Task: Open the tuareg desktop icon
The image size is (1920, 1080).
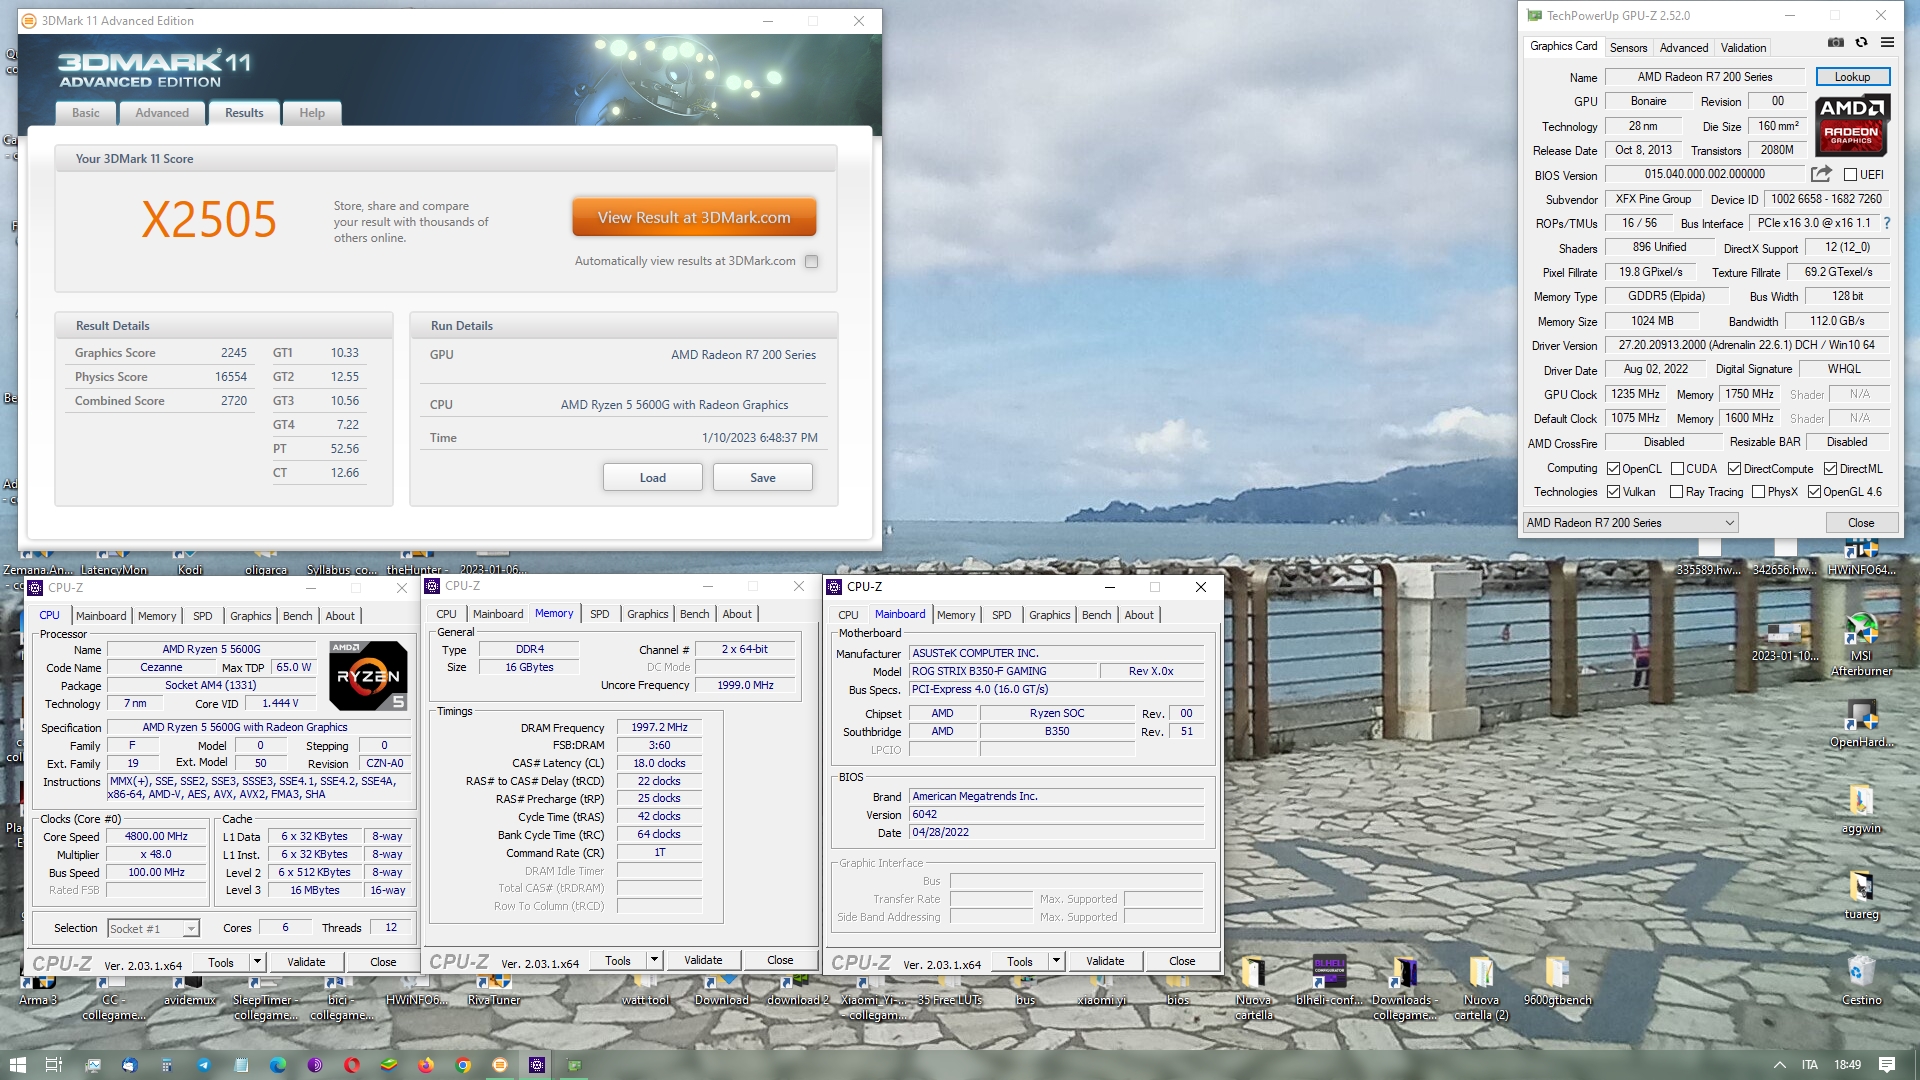Action: click(1861, 896)
